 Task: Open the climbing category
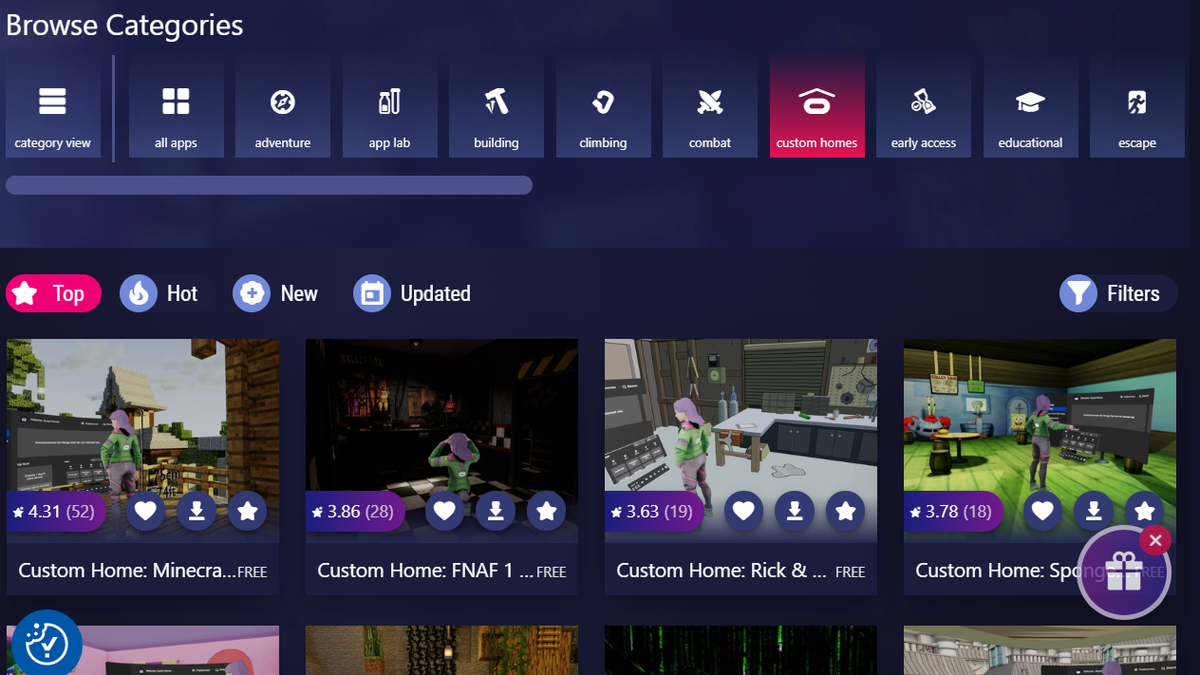603,107
